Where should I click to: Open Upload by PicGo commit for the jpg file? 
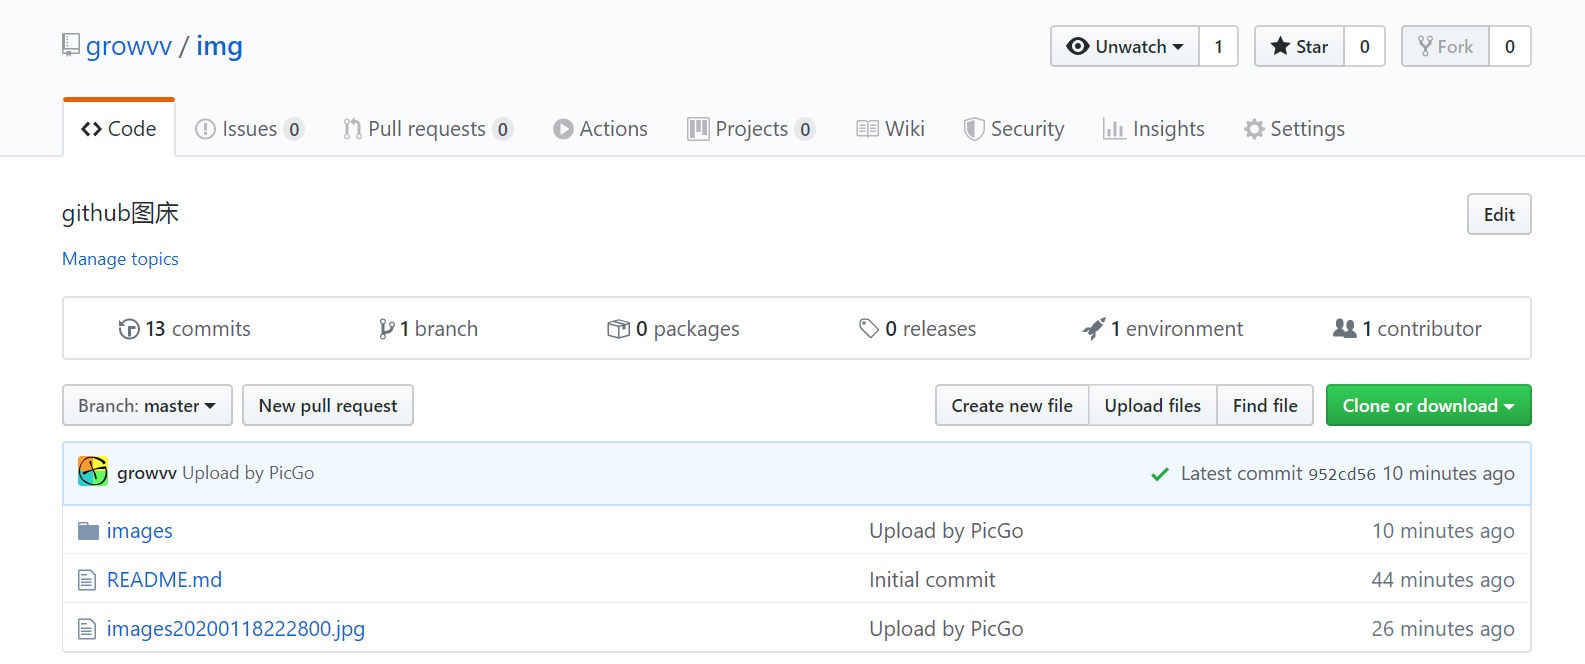(946, 629)
